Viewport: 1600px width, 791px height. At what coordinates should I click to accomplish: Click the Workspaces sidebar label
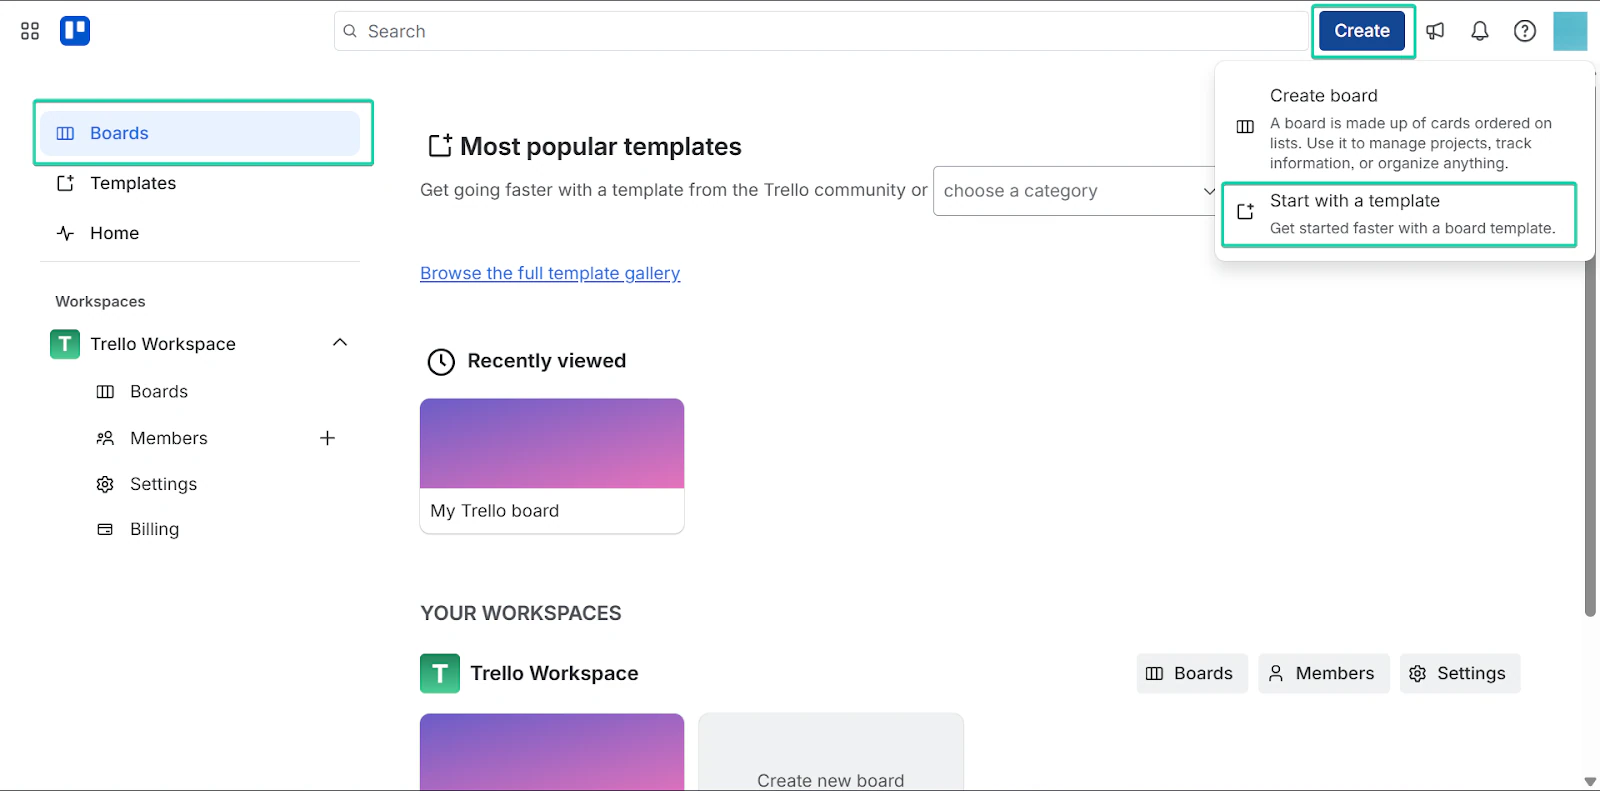pyautogui.click(x=100, y=302)
